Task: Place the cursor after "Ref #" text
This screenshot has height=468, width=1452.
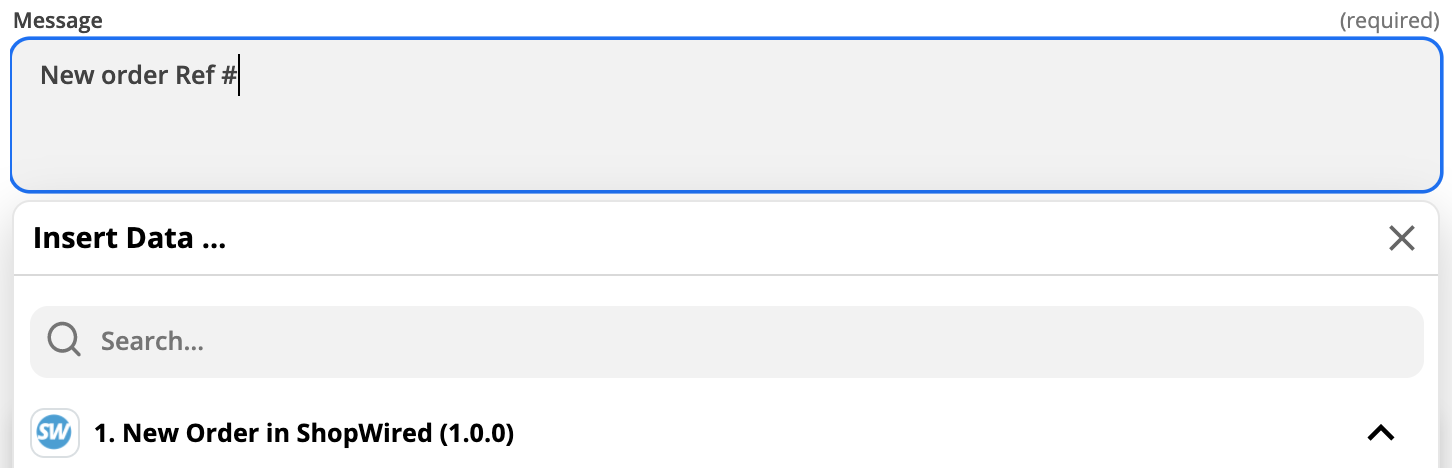Action: (238, 75)
